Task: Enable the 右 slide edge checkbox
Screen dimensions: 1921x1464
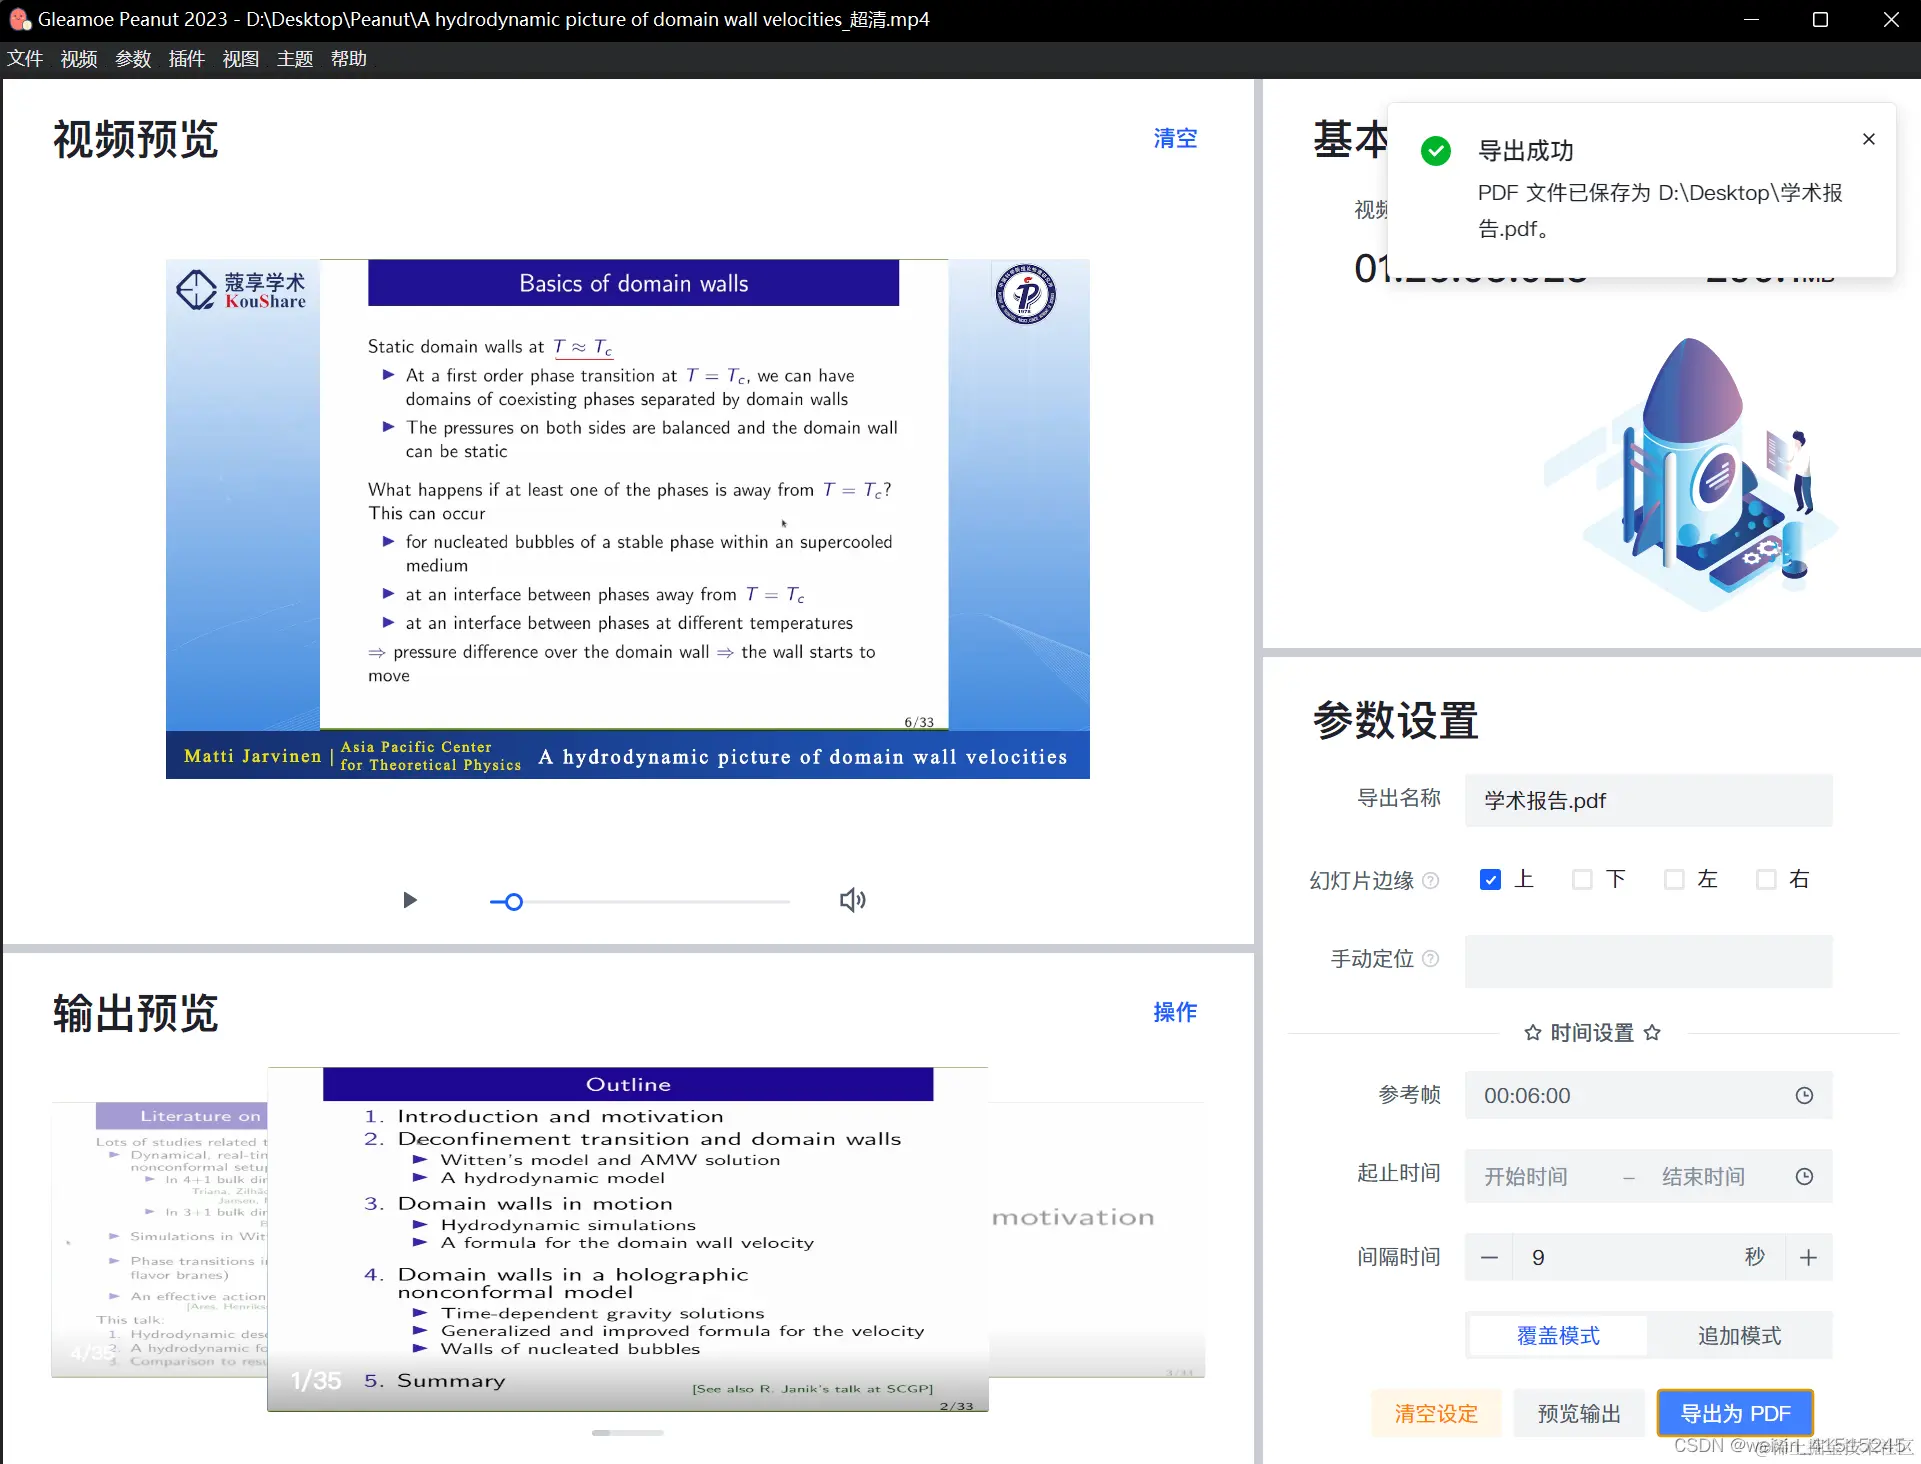Action: tap(1766, 880)
